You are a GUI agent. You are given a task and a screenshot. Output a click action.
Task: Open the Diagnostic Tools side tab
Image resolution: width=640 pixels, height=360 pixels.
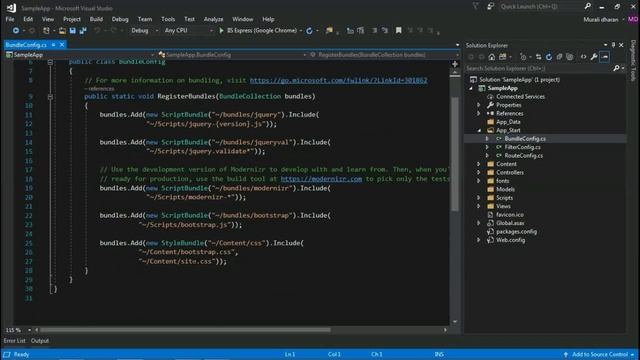pyautogui.click(x=633, y=60)
